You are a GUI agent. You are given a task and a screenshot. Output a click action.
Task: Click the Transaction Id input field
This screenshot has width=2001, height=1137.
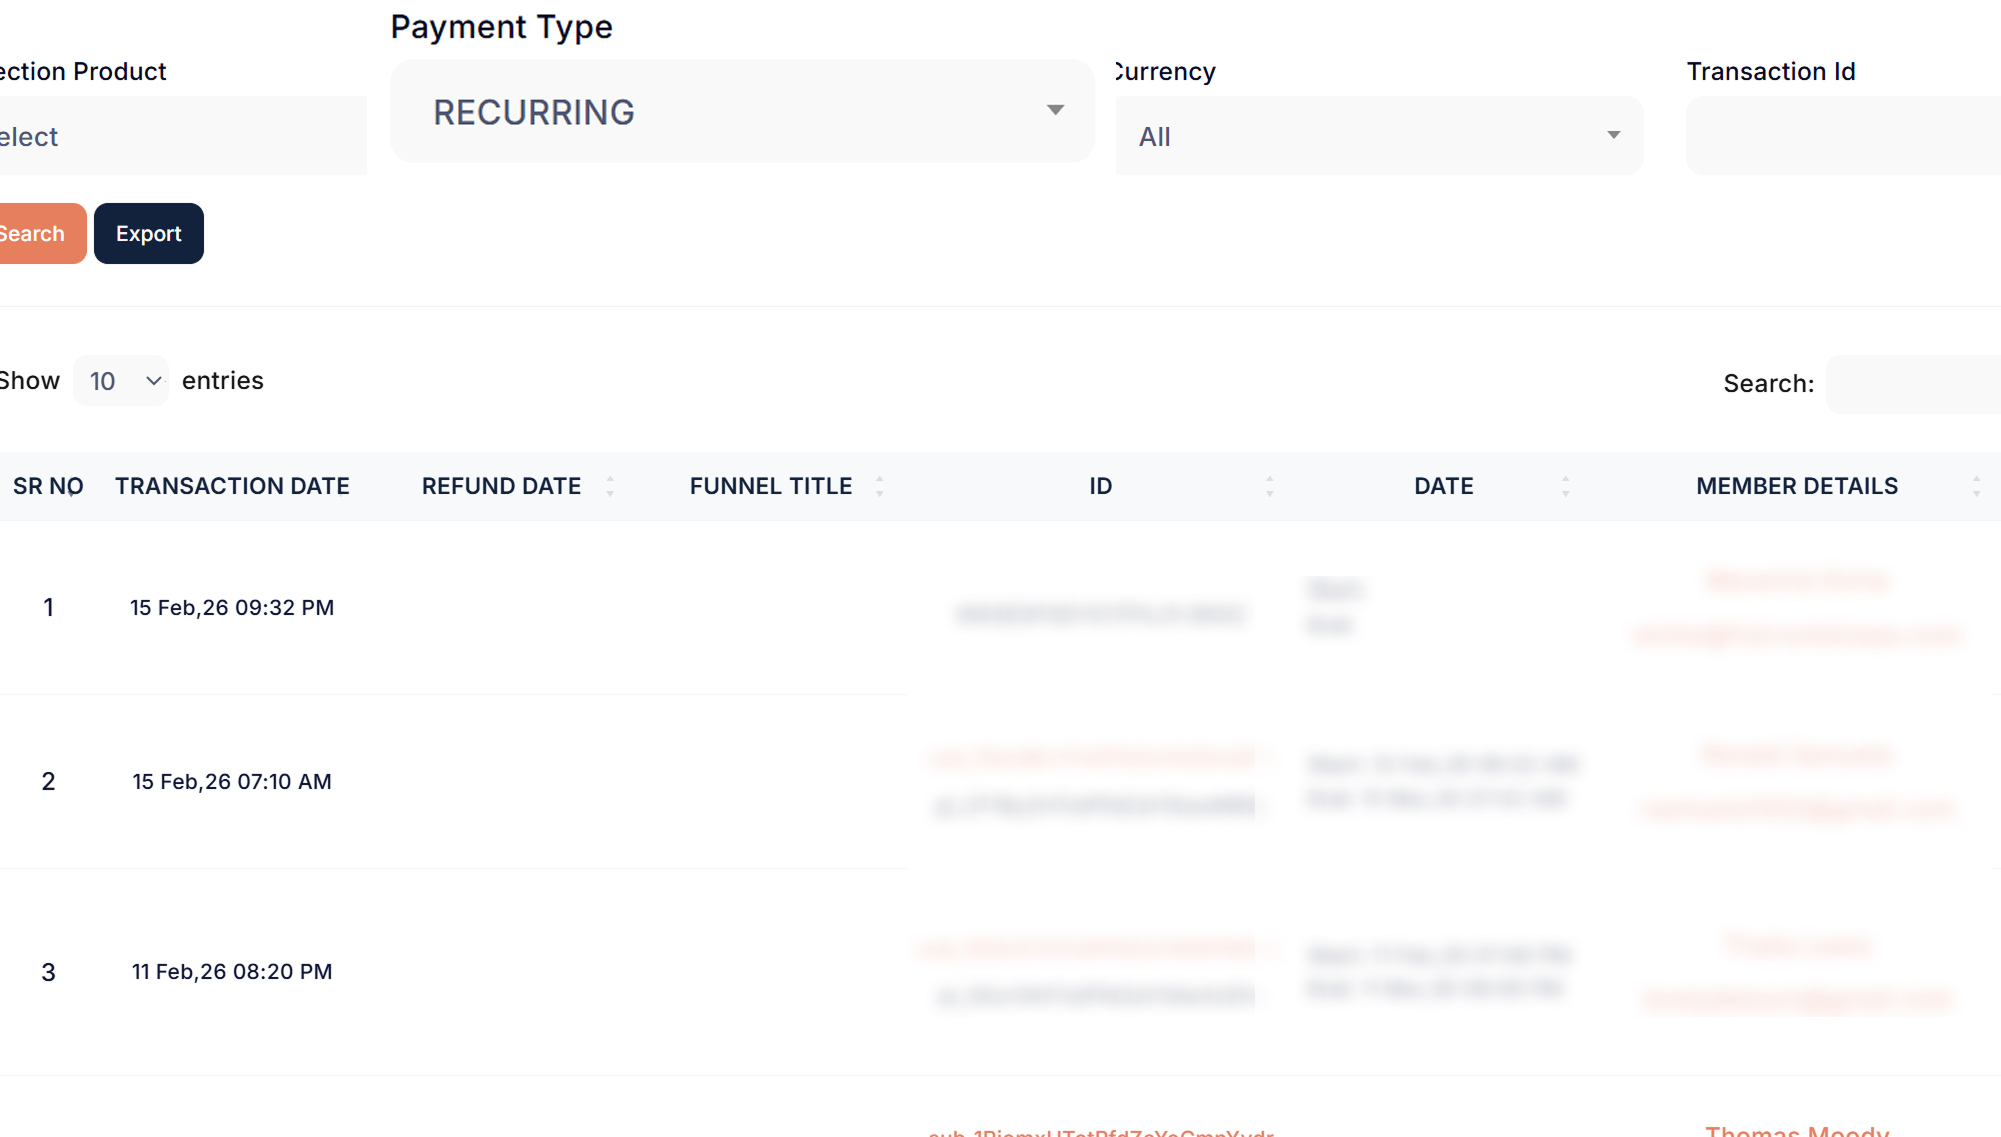[1842, 136]
